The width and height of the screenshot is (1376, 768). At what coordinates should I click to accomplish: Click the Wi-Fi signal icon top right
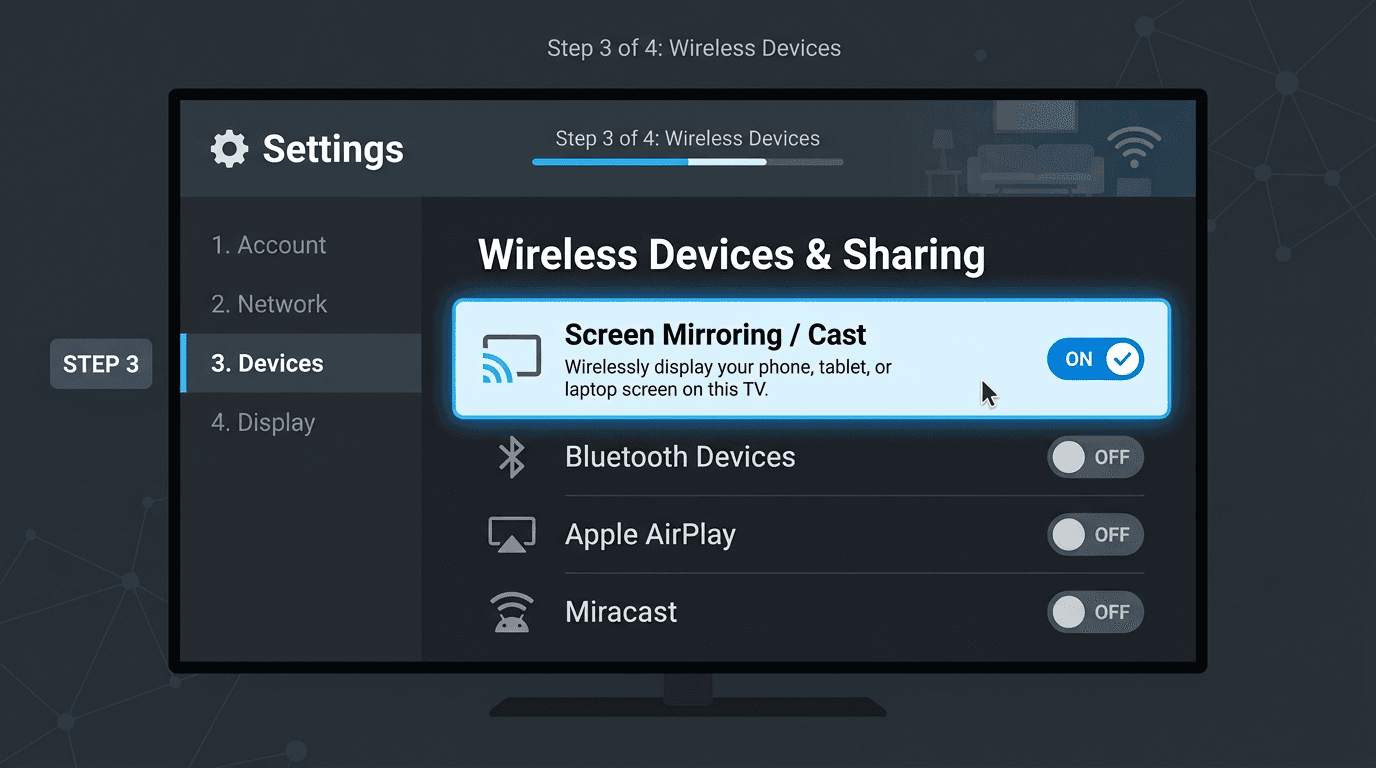point(1133,146)
